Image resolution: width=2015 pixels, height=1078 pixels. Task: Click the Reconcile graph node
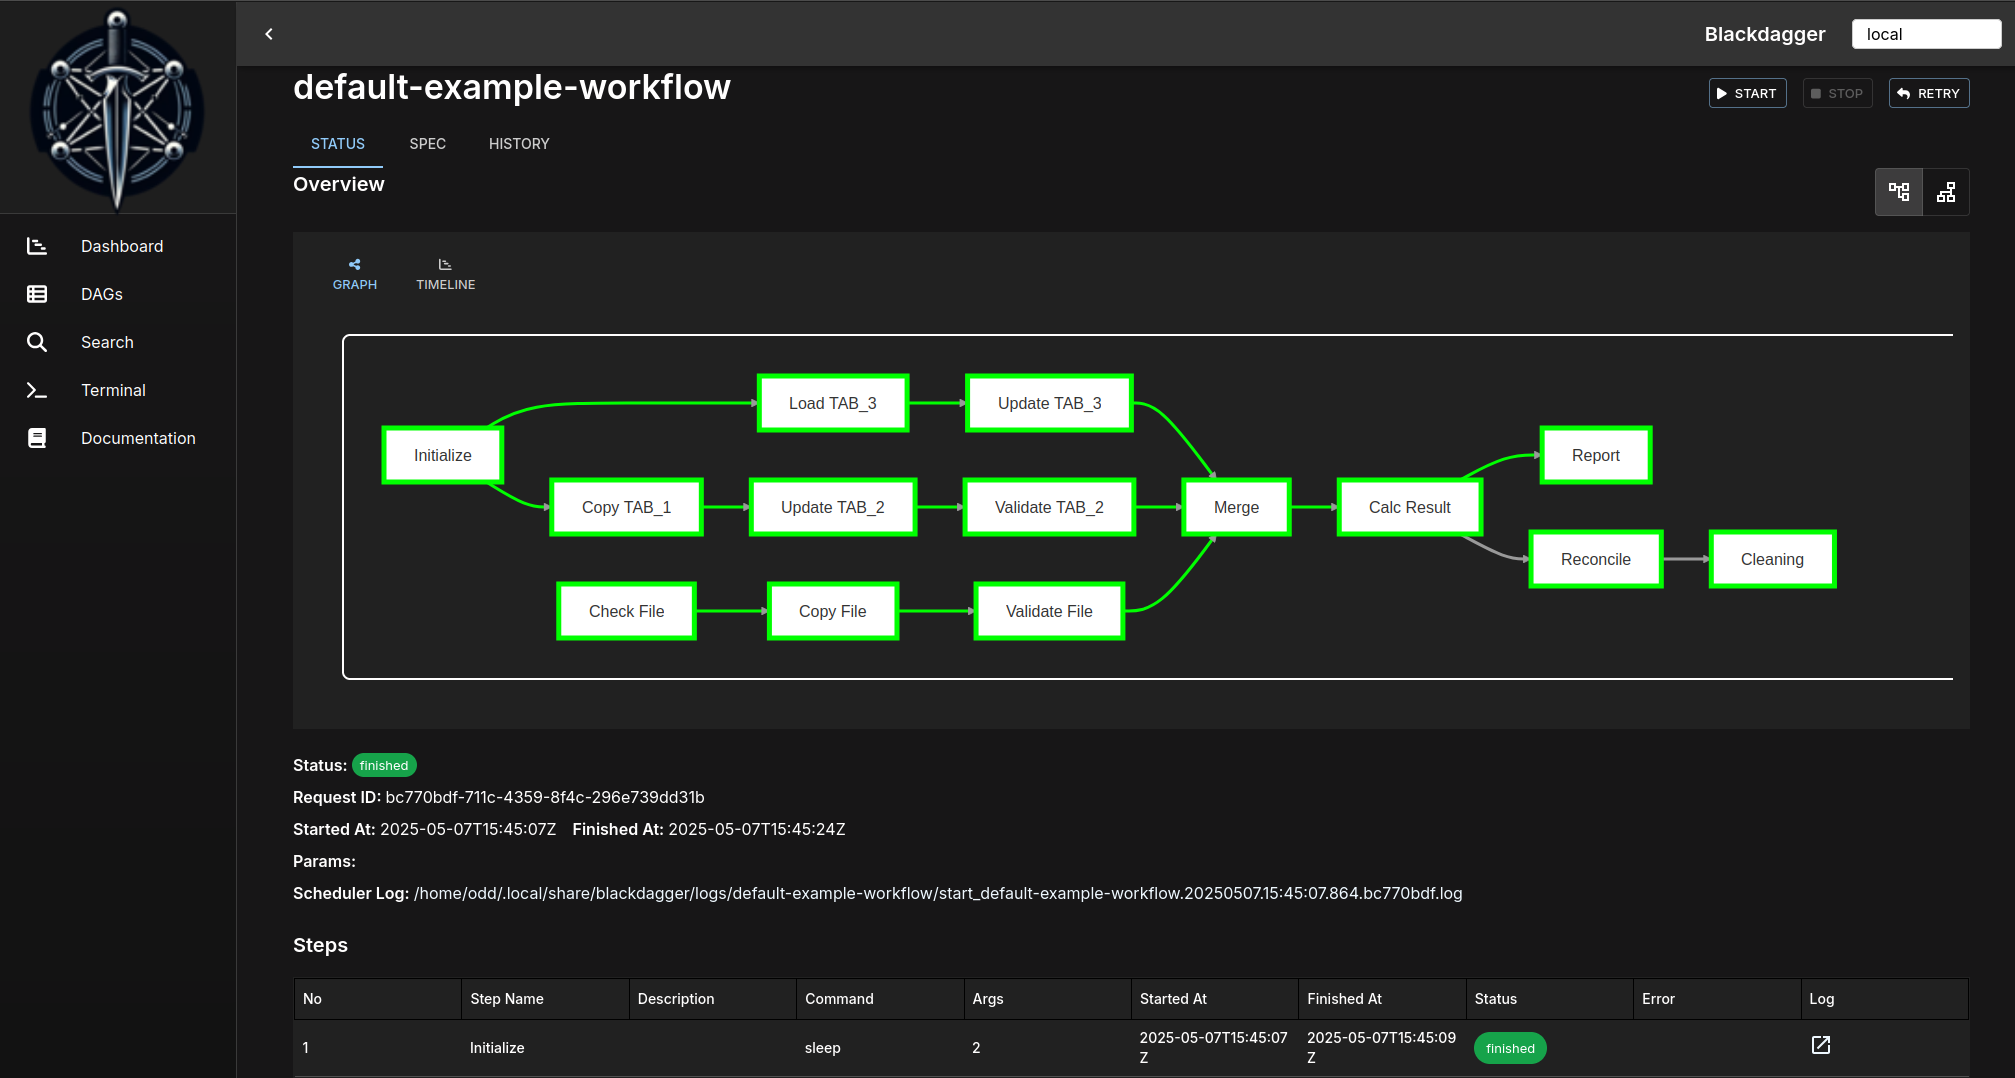click(1596, 559)
